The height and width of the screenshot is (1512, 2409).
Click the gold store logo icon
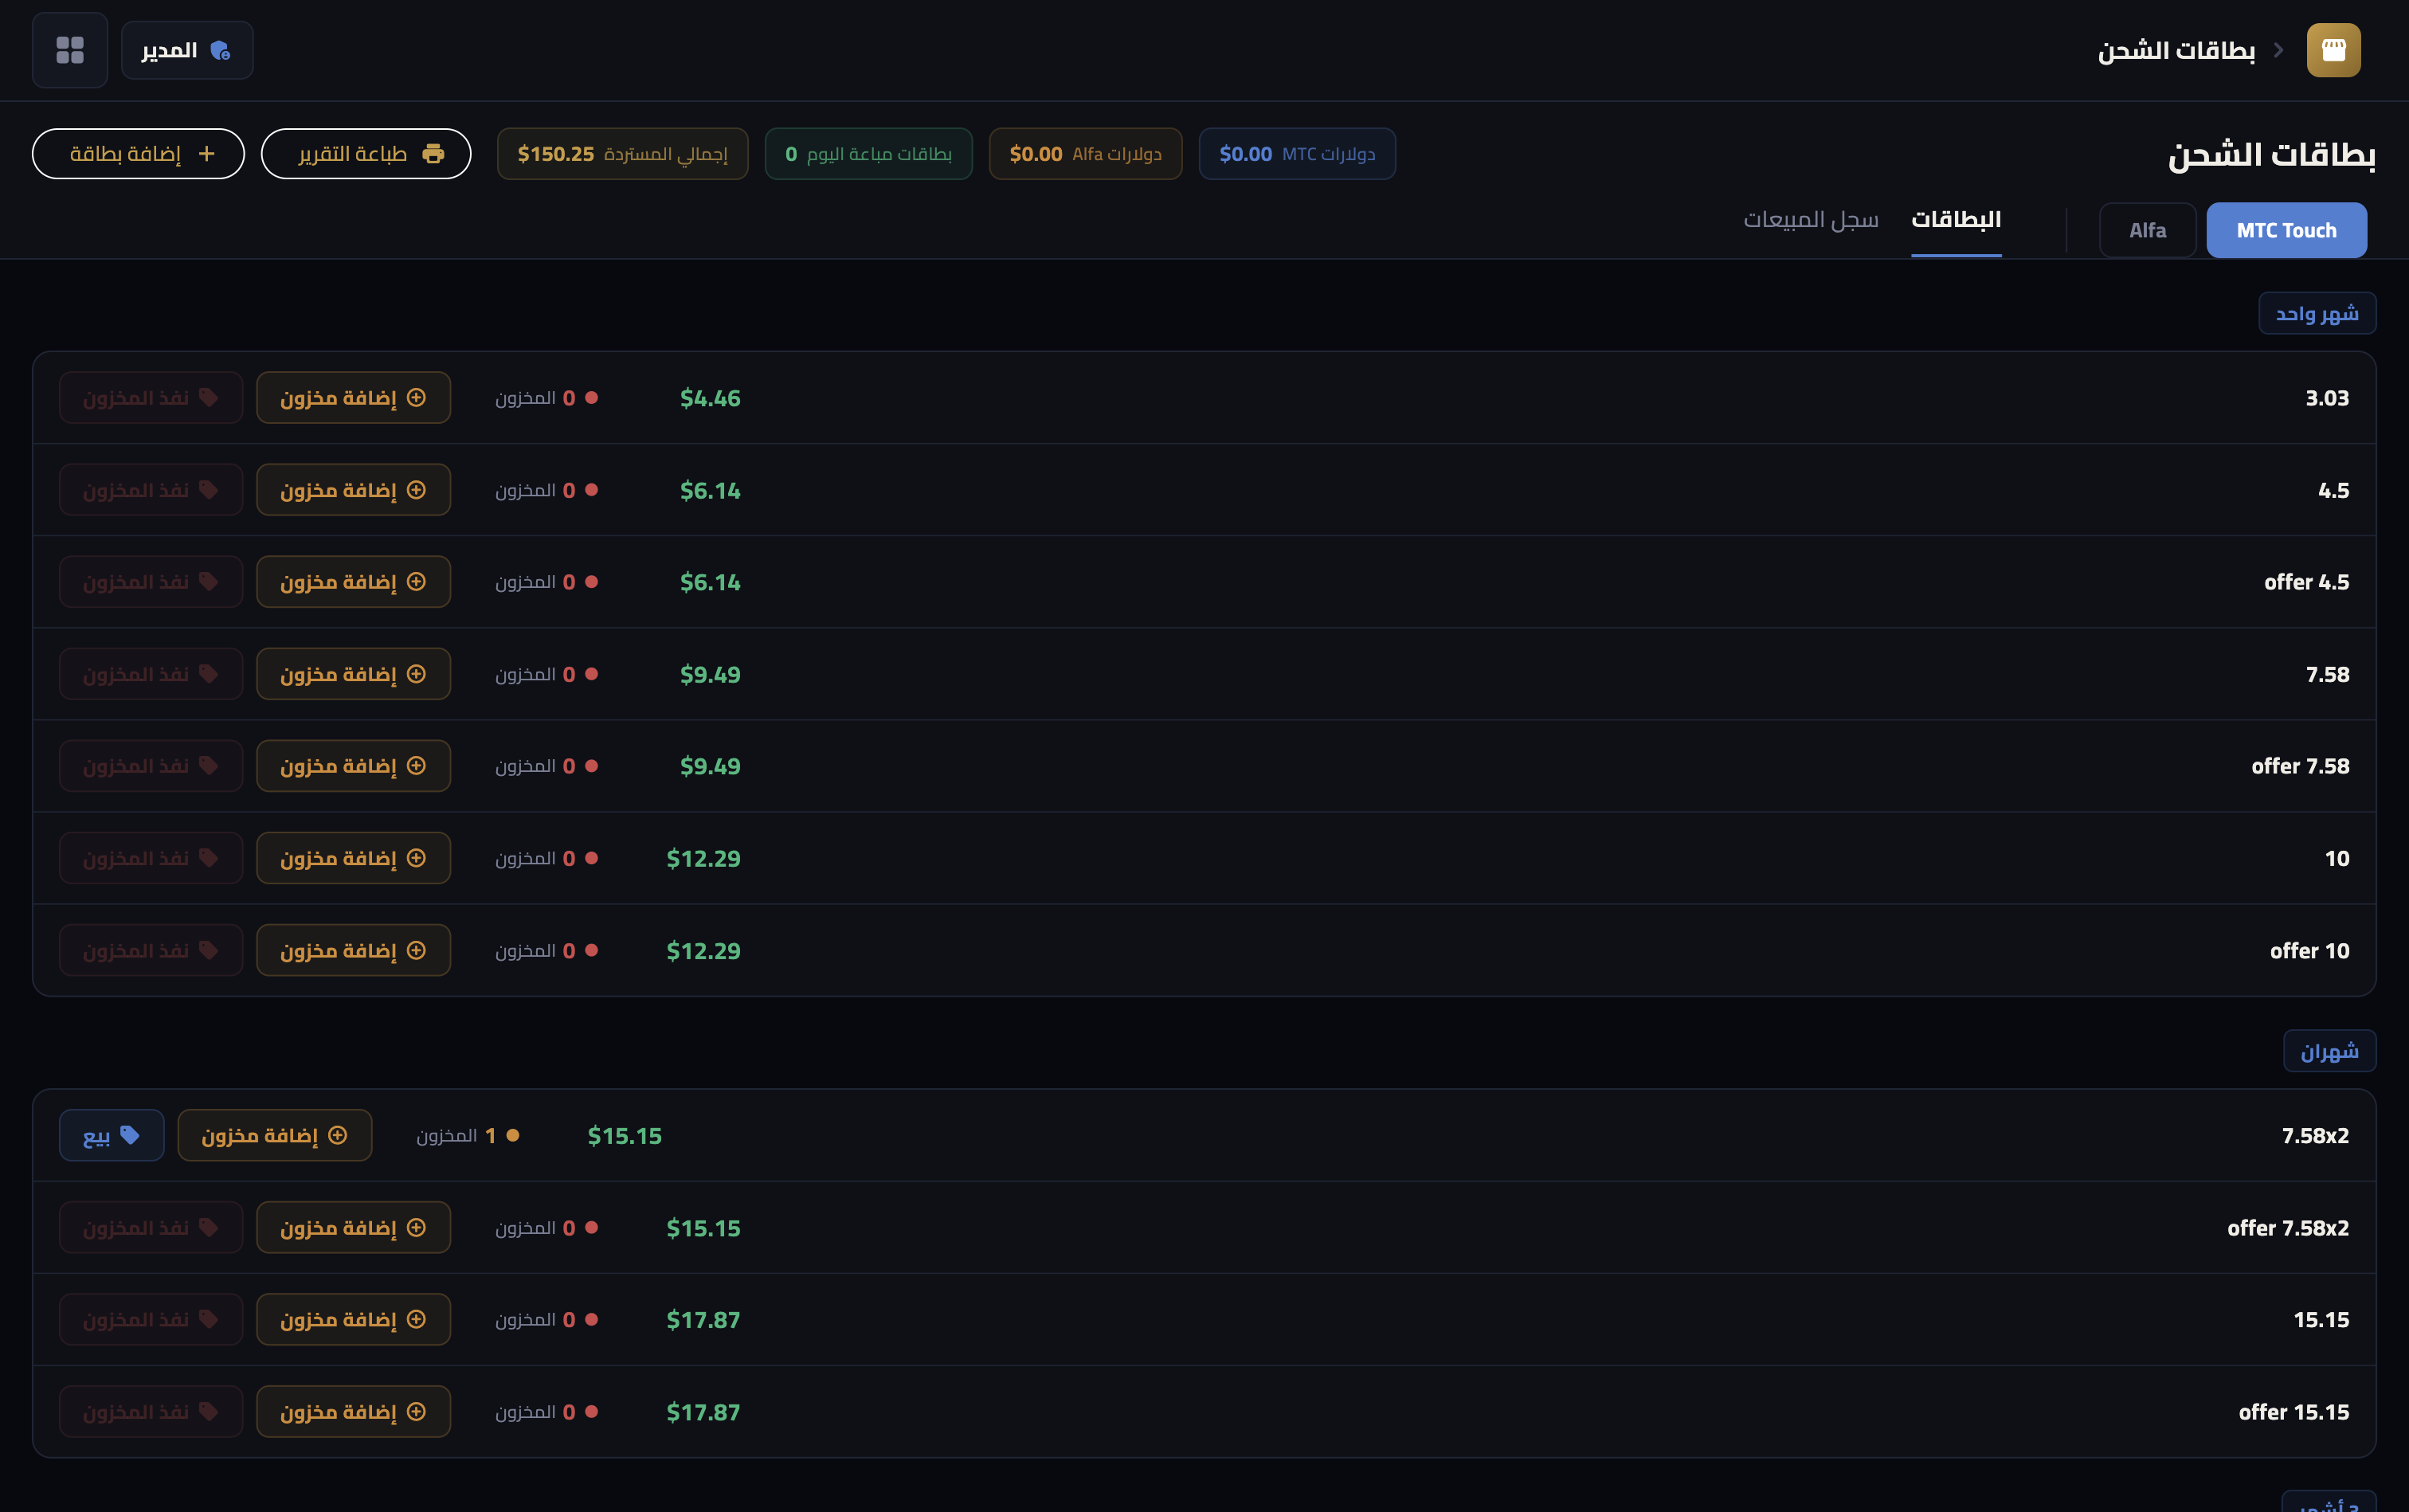click(2333, 50)
